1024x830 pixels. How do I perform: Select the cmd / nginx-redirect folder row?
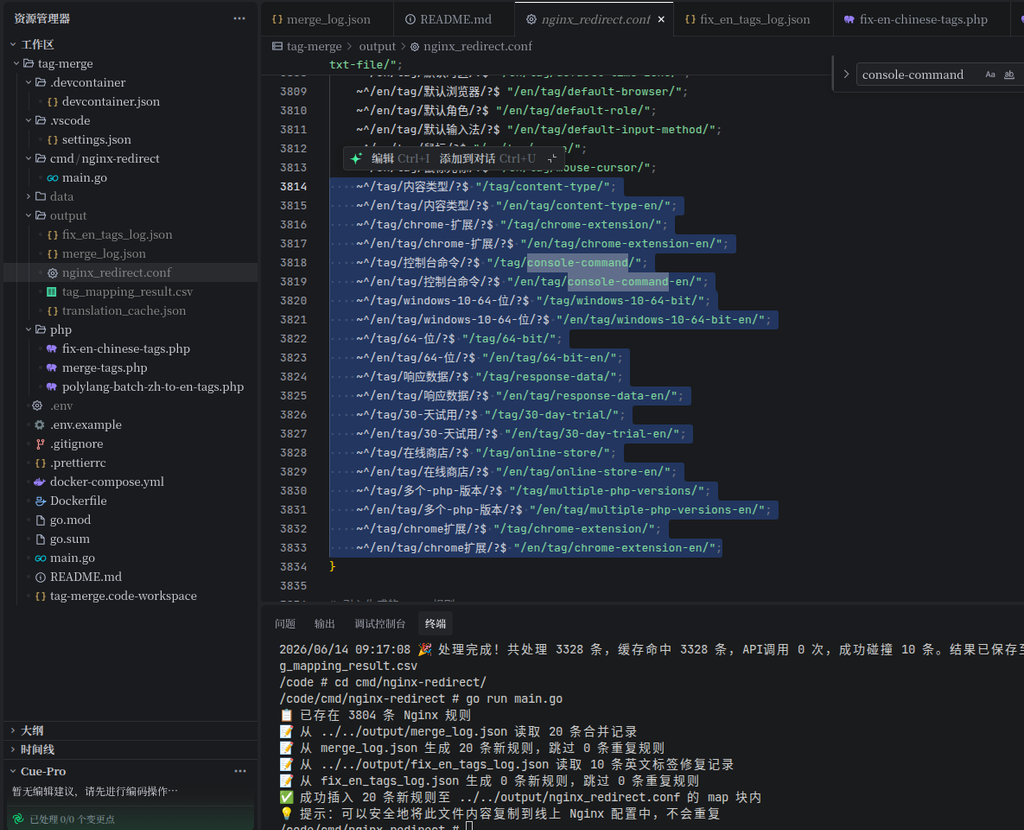coord(131,159)
